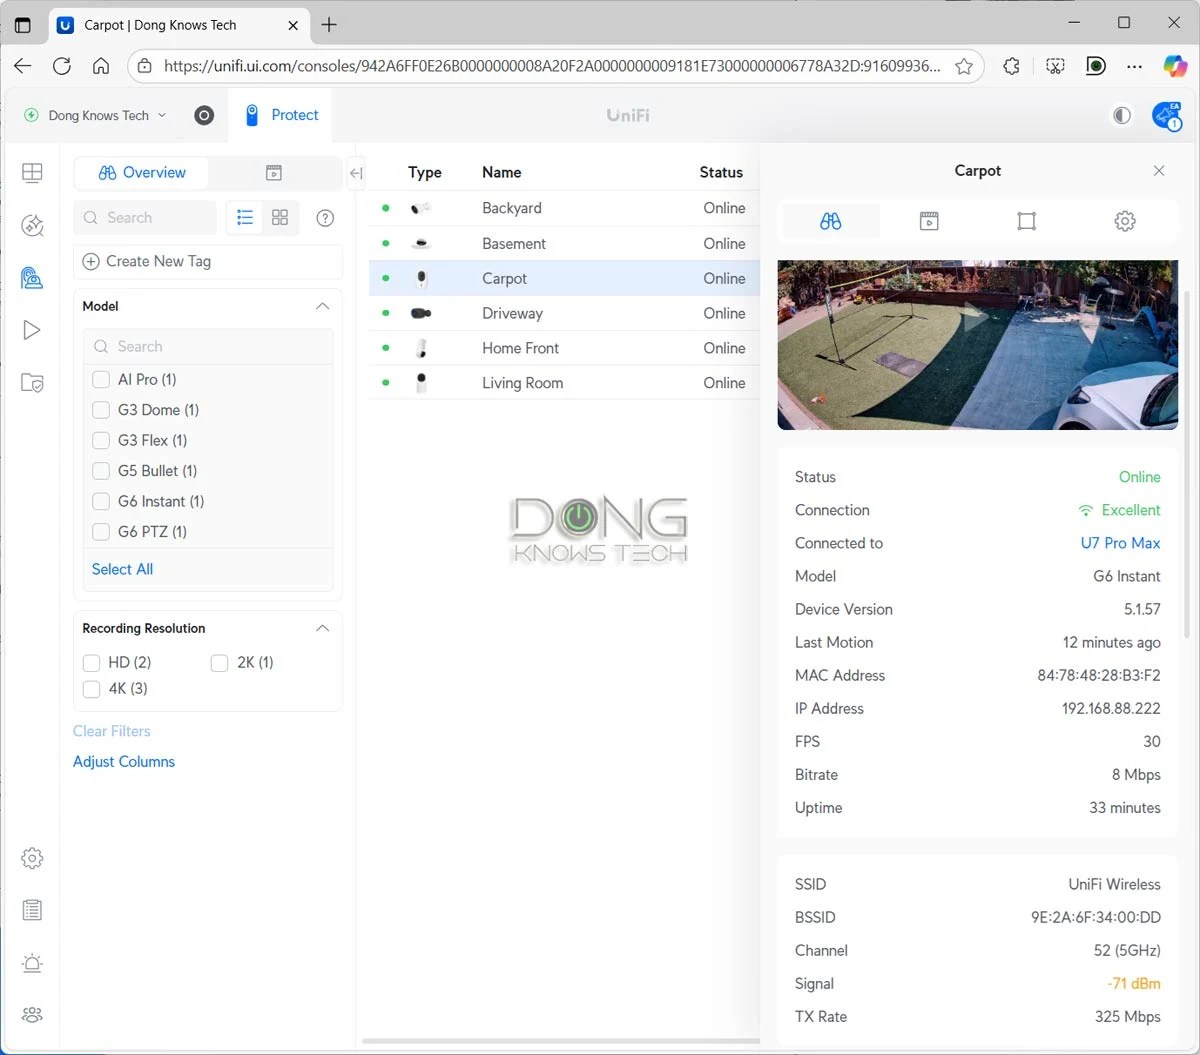Screen dimensions: 1200x1055
Task: Open Carpot panel zones tab
Action: pyautogui.click(x=1026, y=221)
